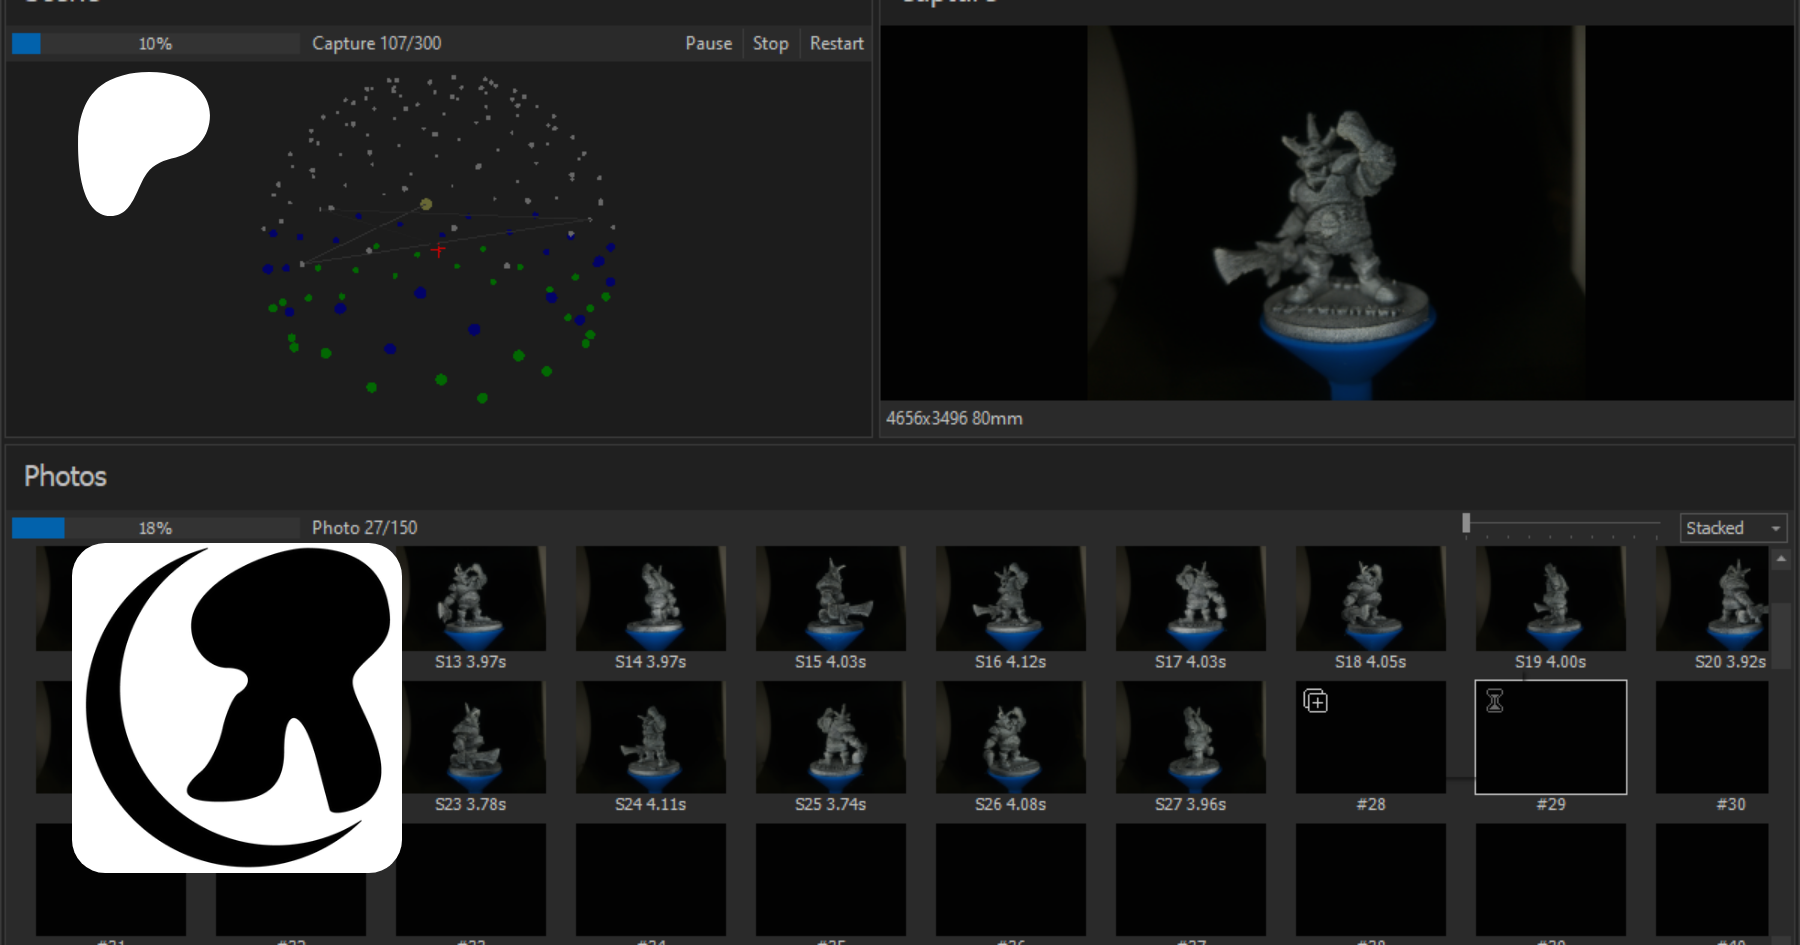Viewport: 1800px width, 945px height.
Task: Restart the capture sequence
Action: click(836, 44)
